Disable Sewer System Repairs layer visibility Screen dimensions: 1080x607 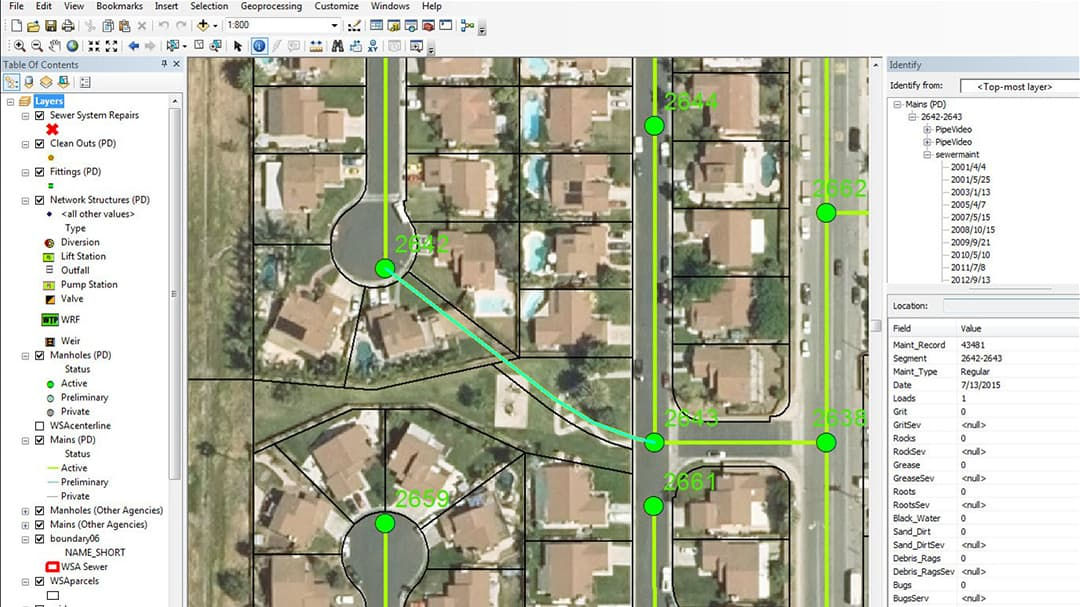click(x=39, y=114)
